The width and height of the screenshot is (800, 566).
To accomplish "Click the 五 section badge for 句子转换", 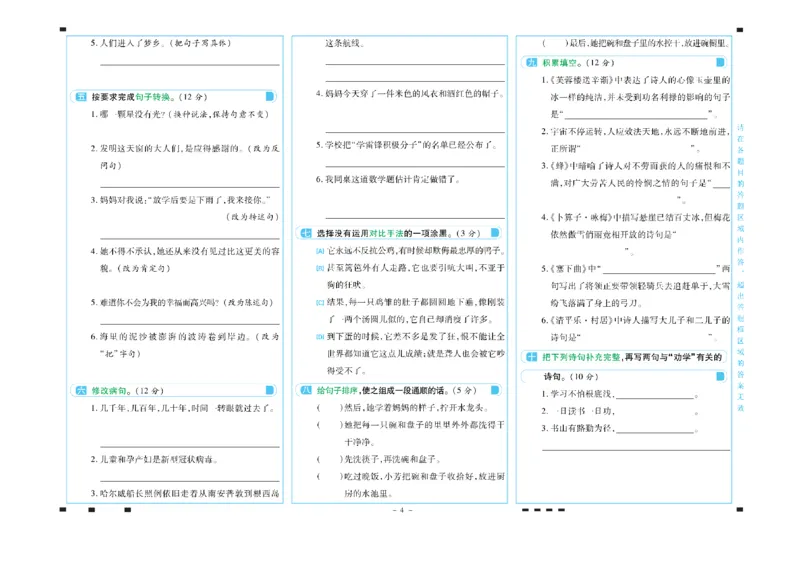I will click(x=81, y=96).
